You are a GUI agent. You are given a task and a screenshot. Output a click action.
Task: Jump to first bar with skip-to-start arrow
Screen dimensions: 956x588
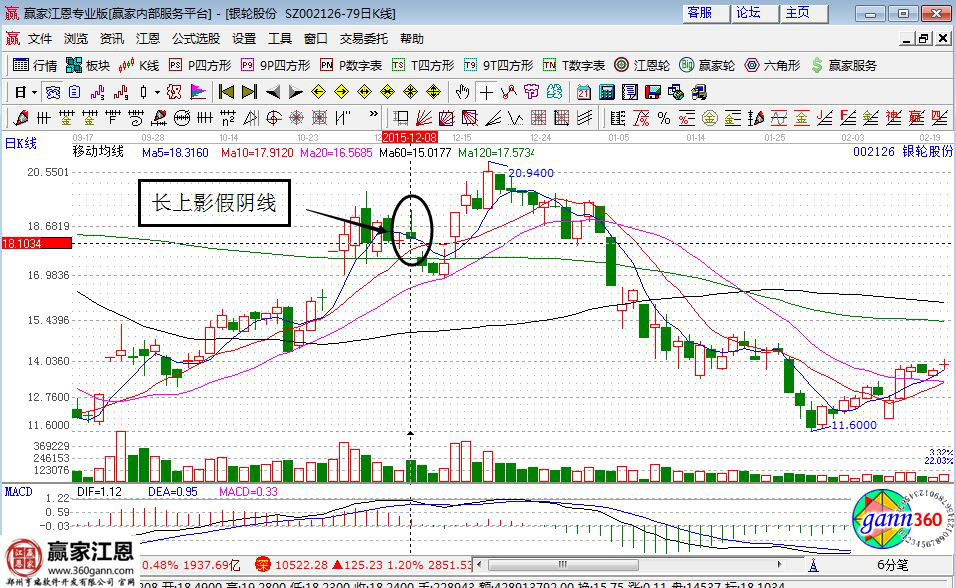pos(226,92)
